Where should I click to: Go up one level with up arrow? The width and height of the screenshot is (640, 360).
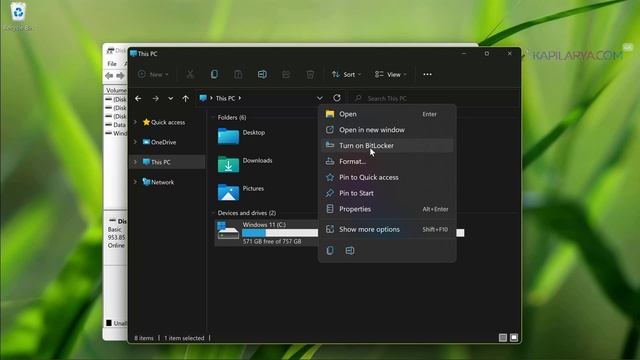point(186,98)
